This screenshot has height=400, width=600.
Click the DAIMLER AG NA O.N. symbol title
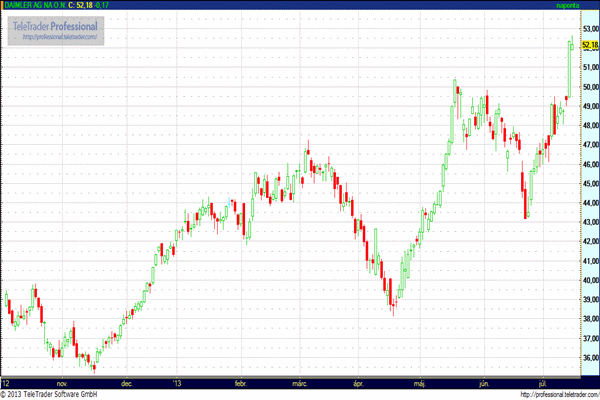coord(32,7)
